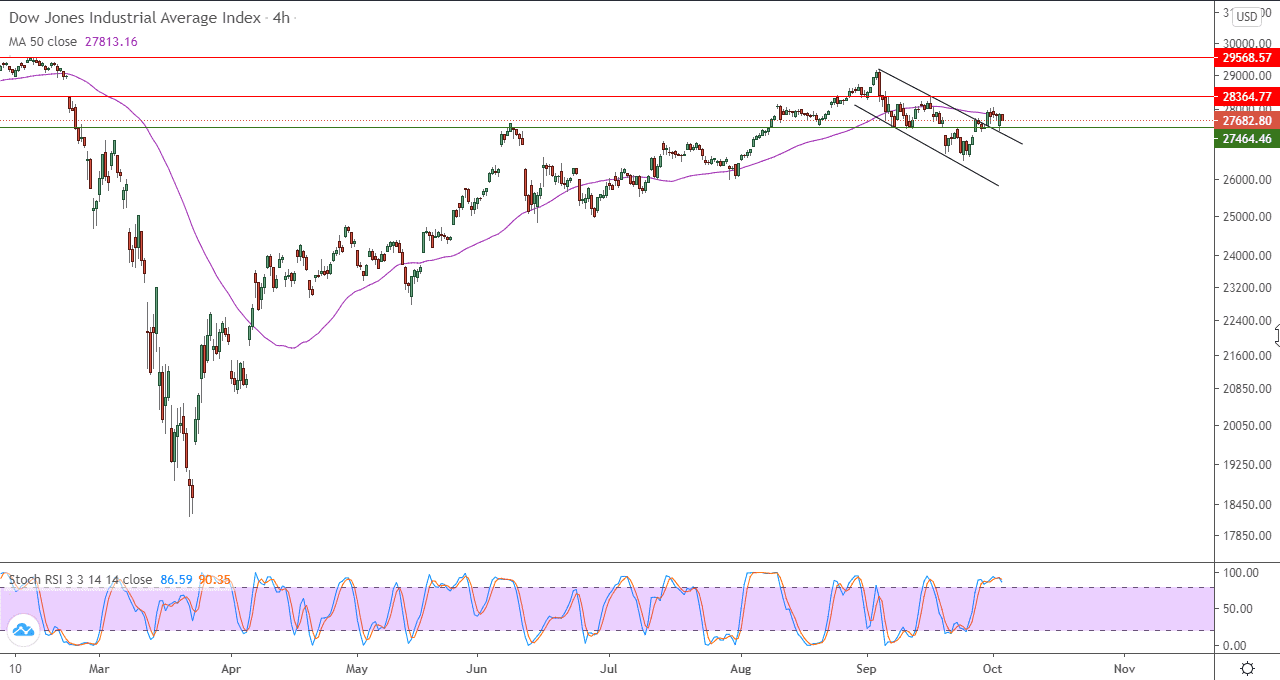The image size is (1280, 680).
Task: Click 29000.00 on the price scale
Action: pyautogui.click(x=1246, y=76)
